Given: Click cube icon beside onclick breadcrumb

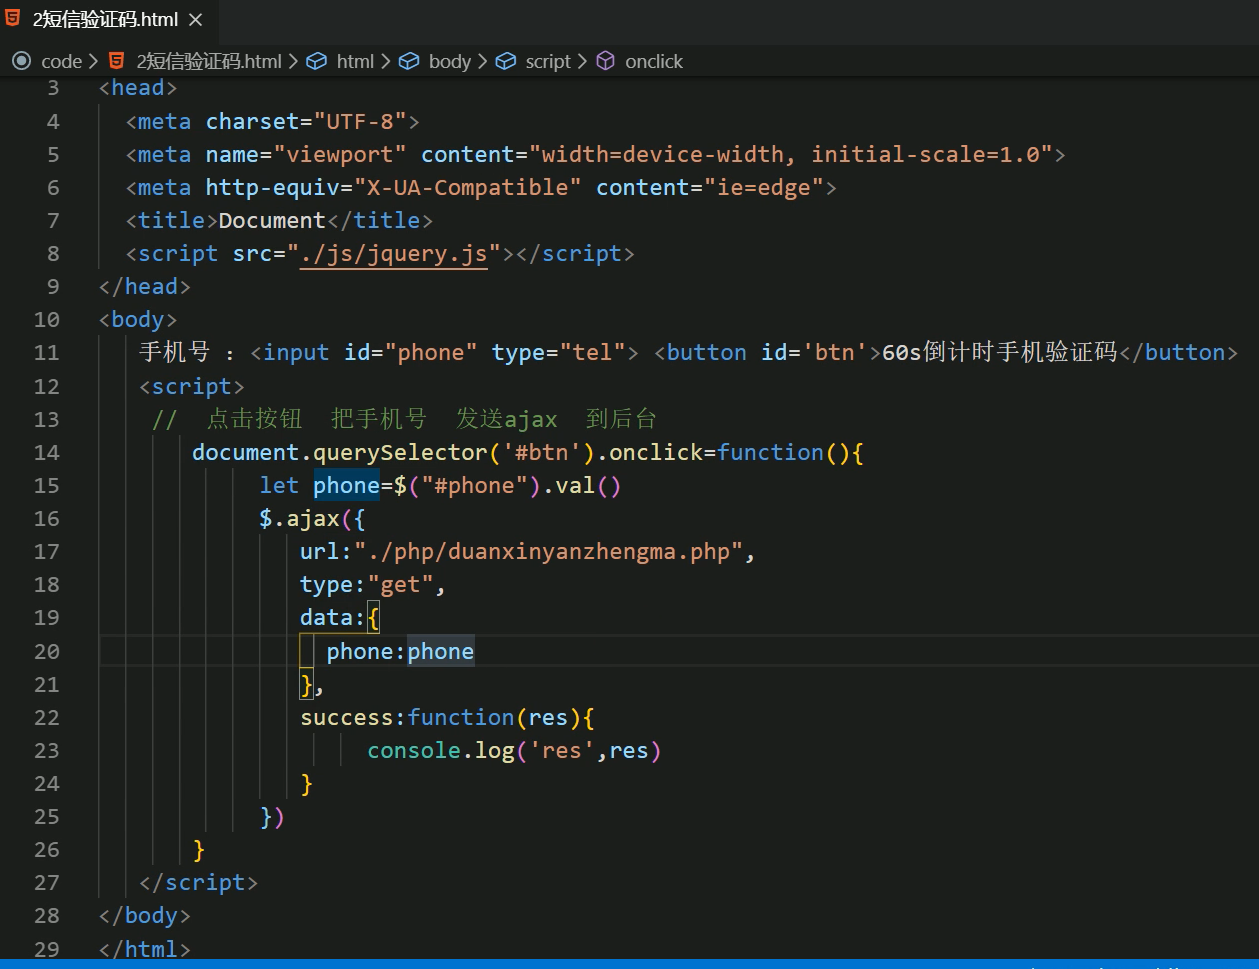Looking at the screenshot, I should tap(606, 61).
